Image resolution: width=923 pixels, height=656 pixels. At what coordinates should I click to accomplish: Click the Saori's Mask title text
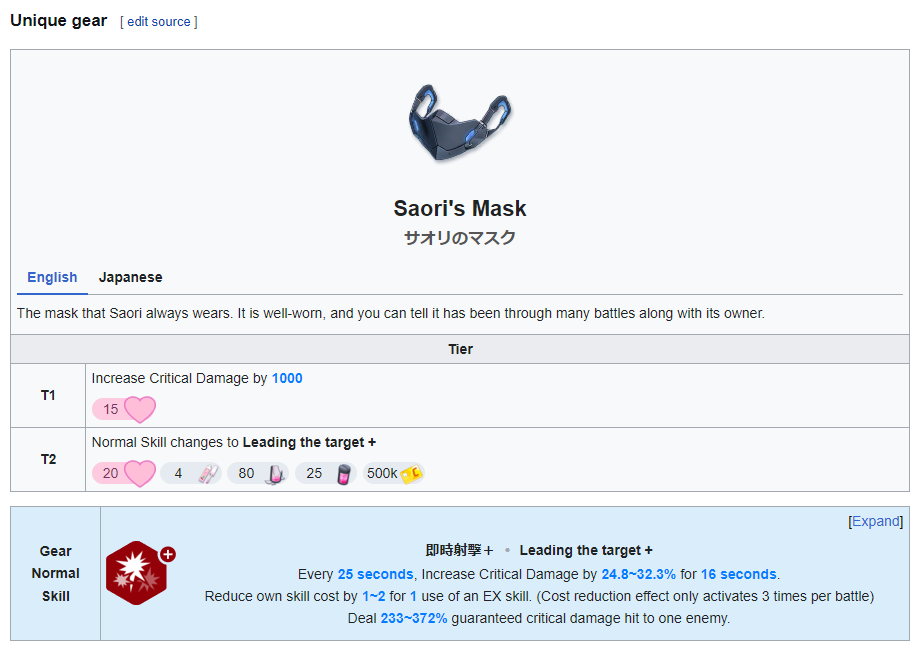460,208
